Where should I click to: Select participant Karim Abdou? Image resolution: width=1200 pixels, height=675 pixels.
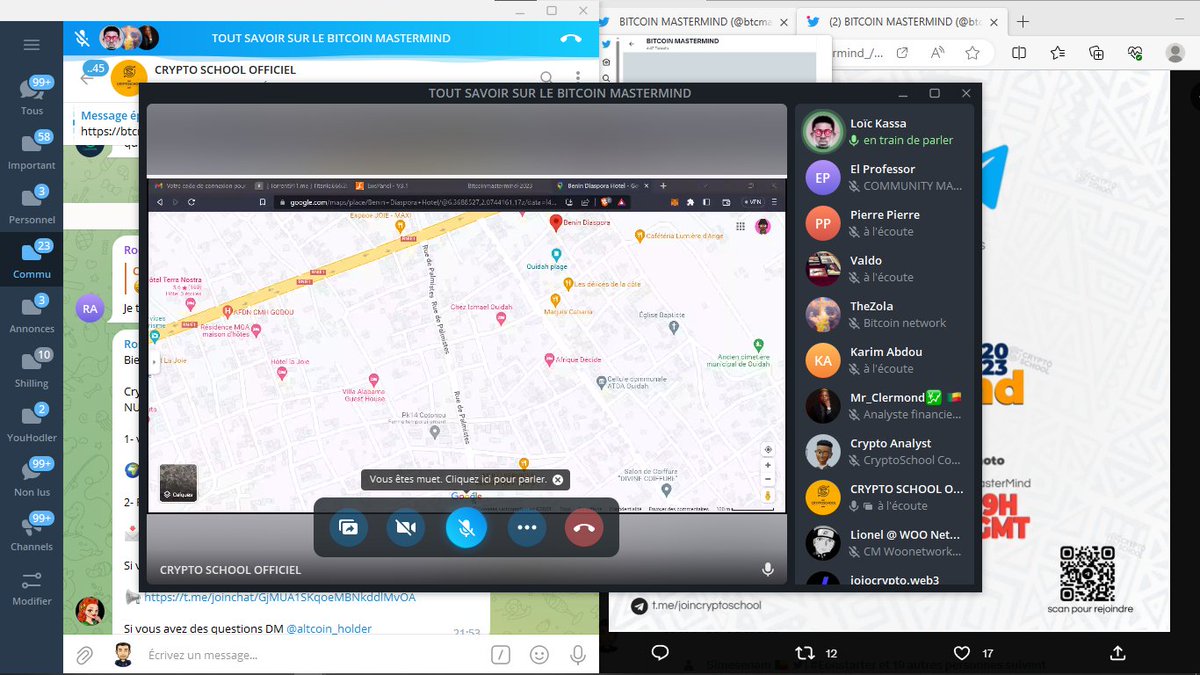pos(886,360)
